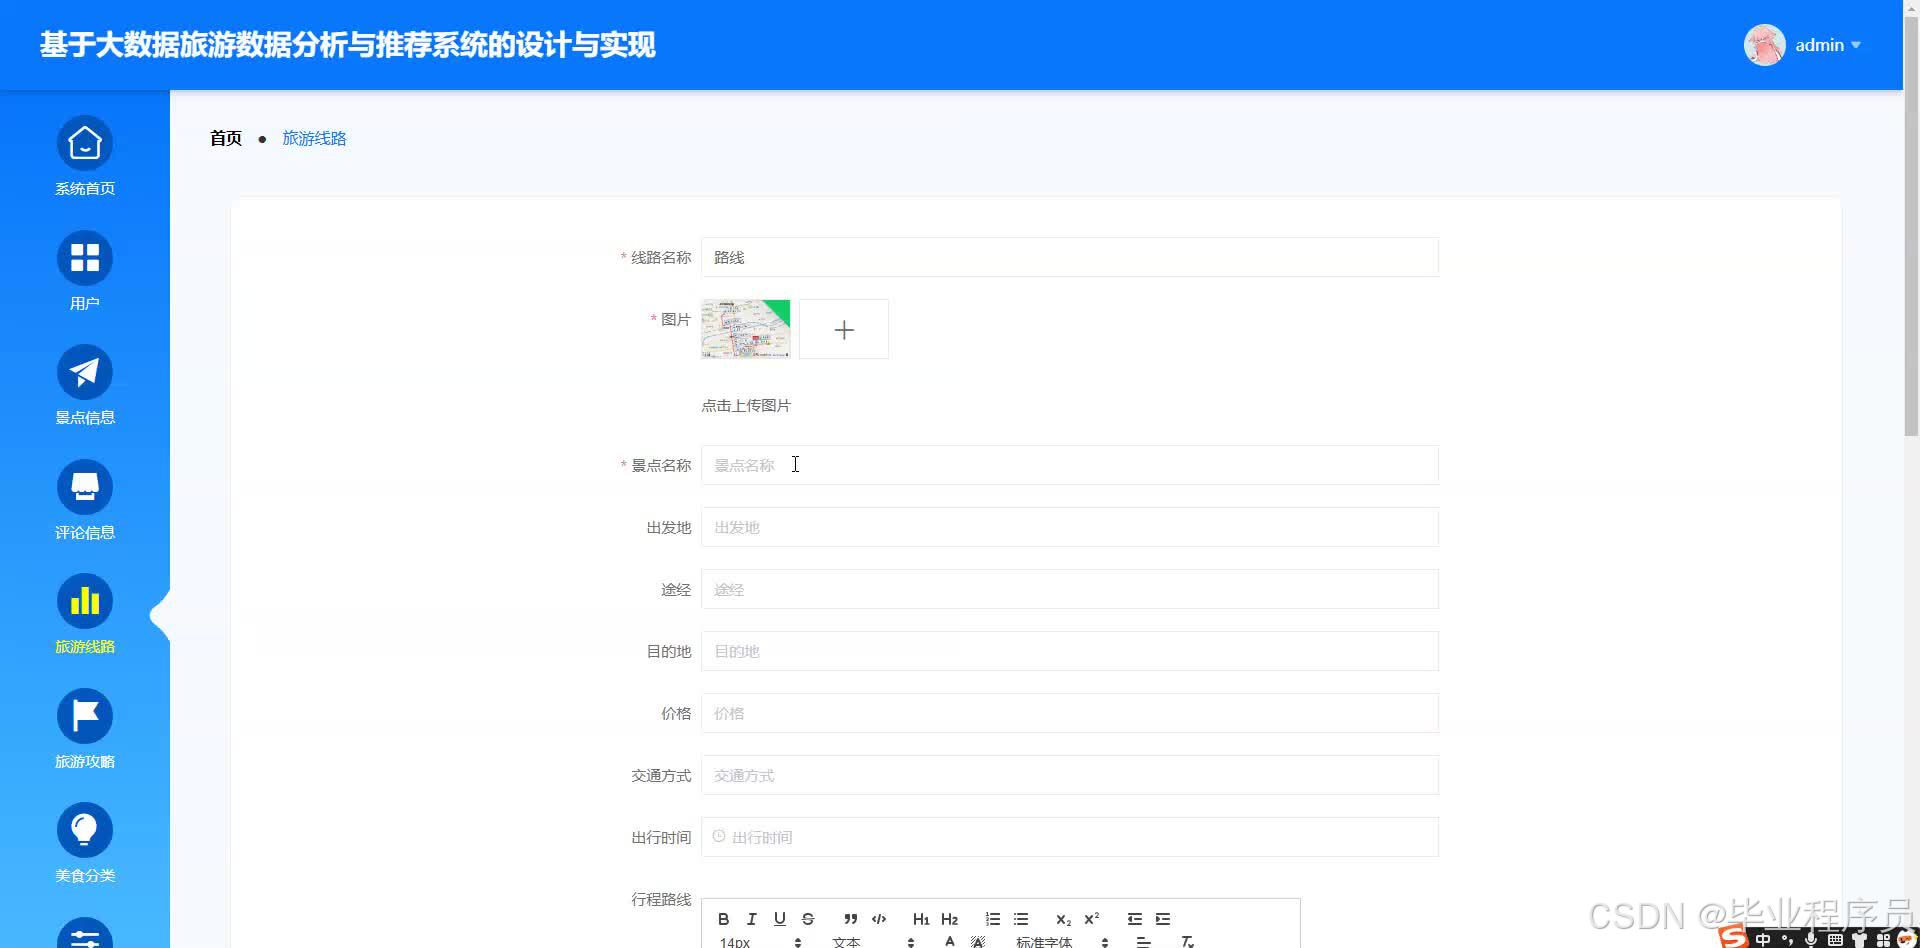The image size is (1920, 948).
Task: Insert an ordered numbered list
Action: (x=993, y=919)
